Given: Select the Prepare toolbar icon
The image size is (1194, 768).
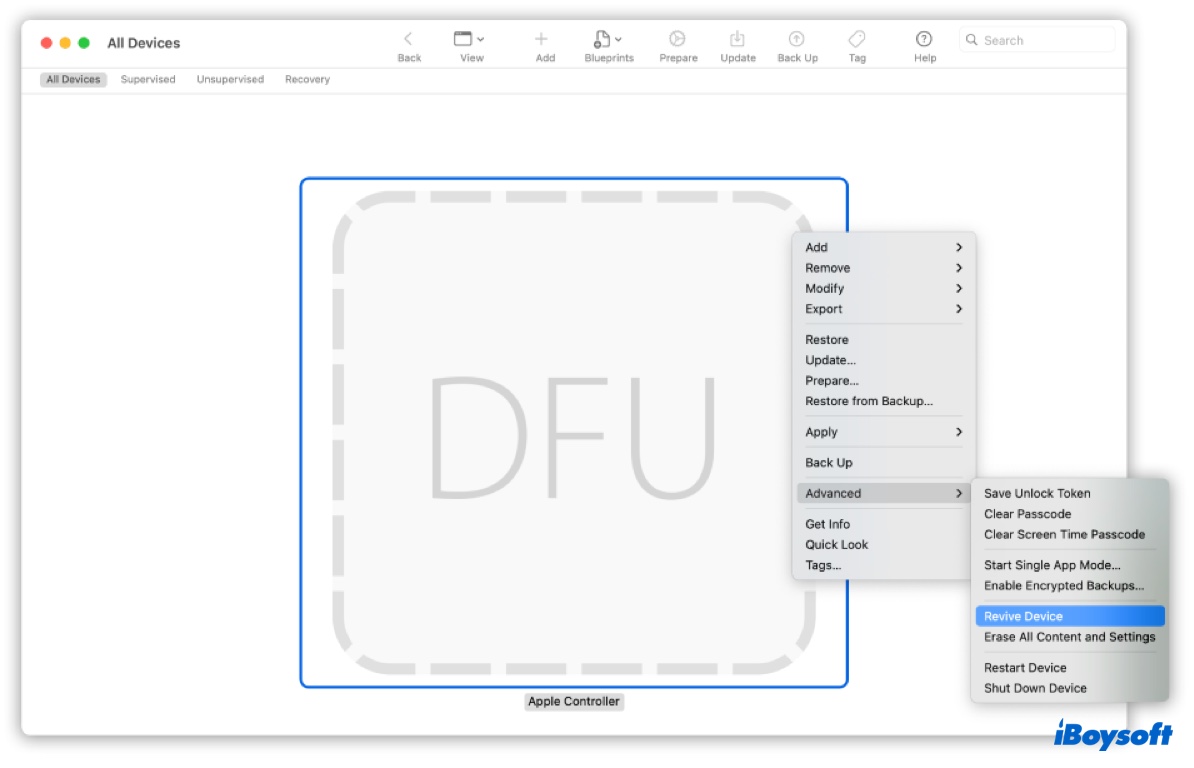Looking at the screenshot, I should tap(678, 38).
